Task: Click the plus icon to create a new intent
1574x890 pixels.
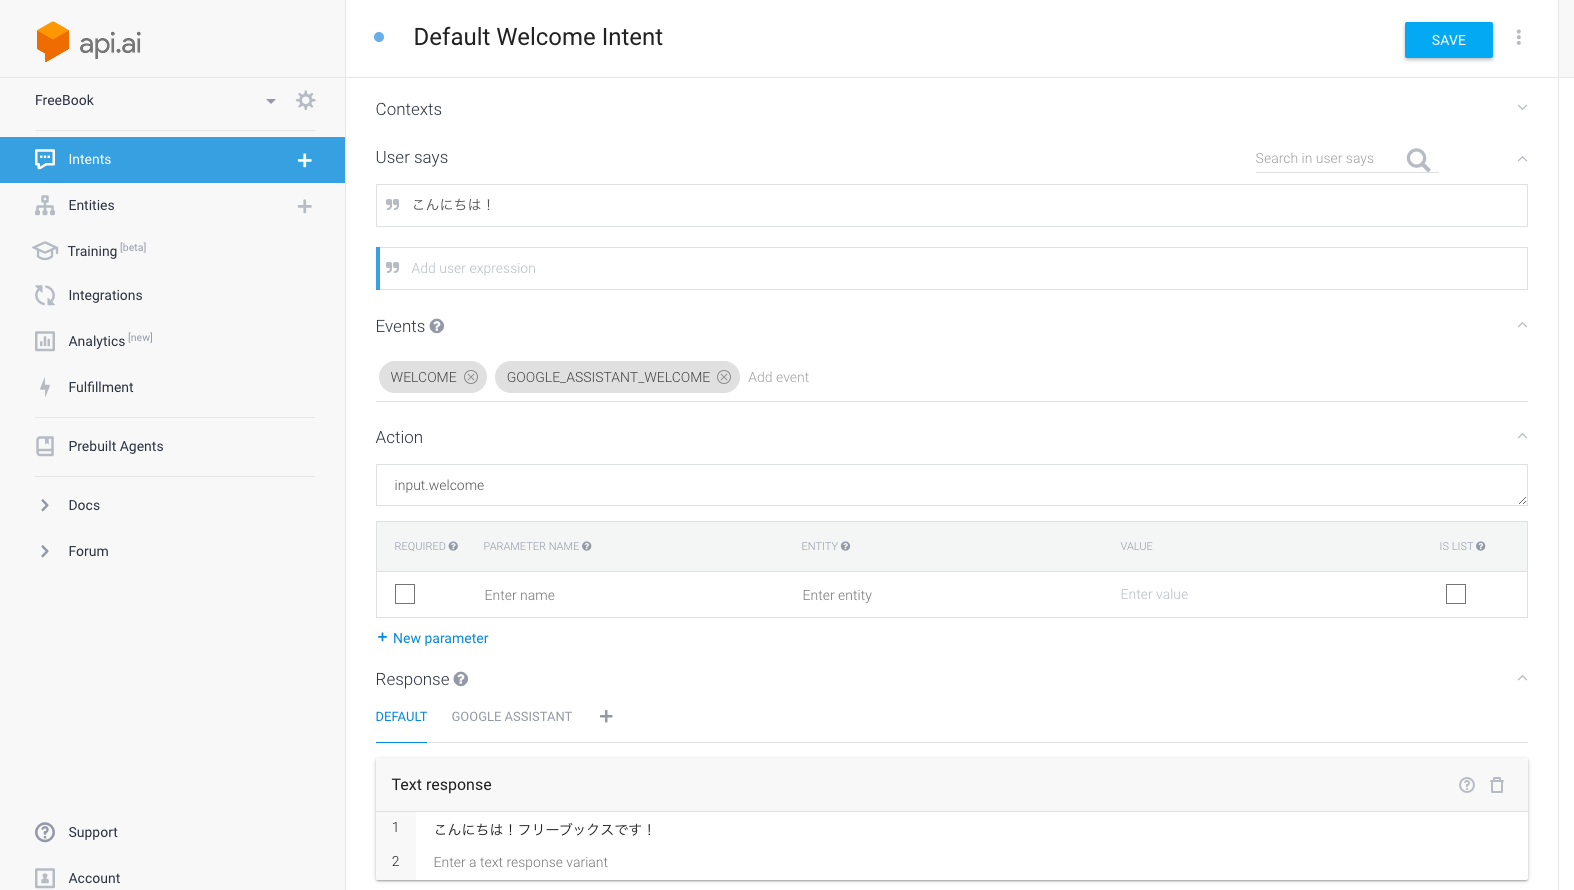Action: click(305, 160)
